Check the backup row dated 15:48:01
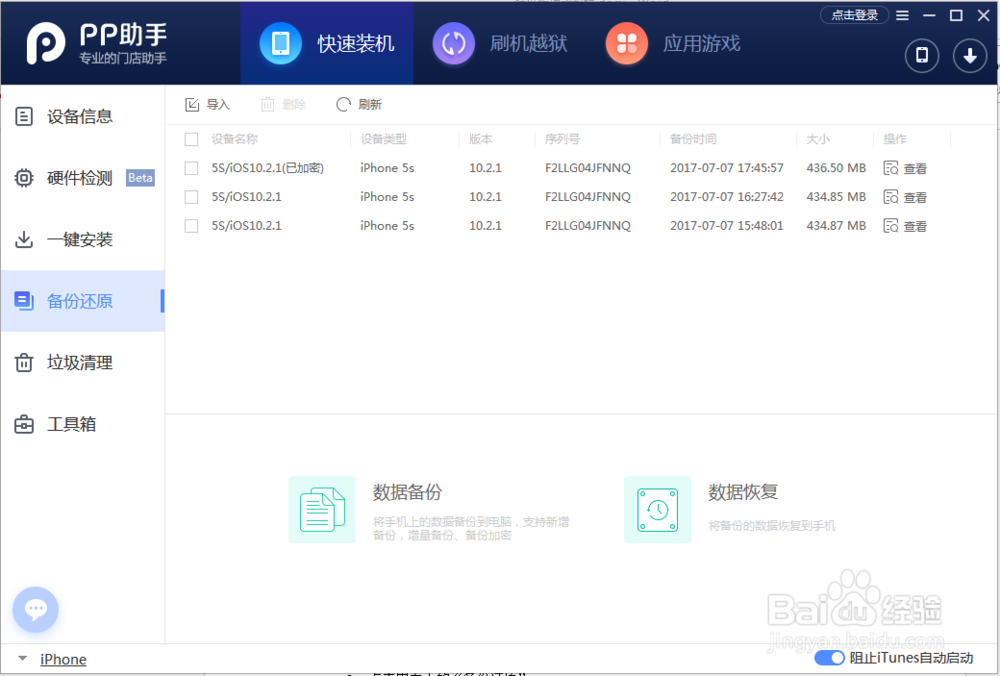The height and width of the screenshot is (676, 1000). [x=191, y=226]
